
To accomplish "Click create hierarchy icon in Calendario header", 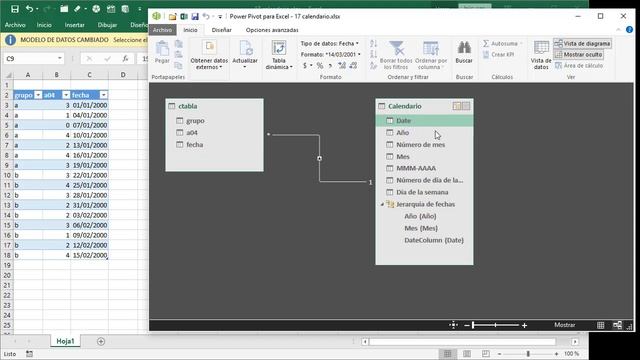I will [x=457, y=106].
